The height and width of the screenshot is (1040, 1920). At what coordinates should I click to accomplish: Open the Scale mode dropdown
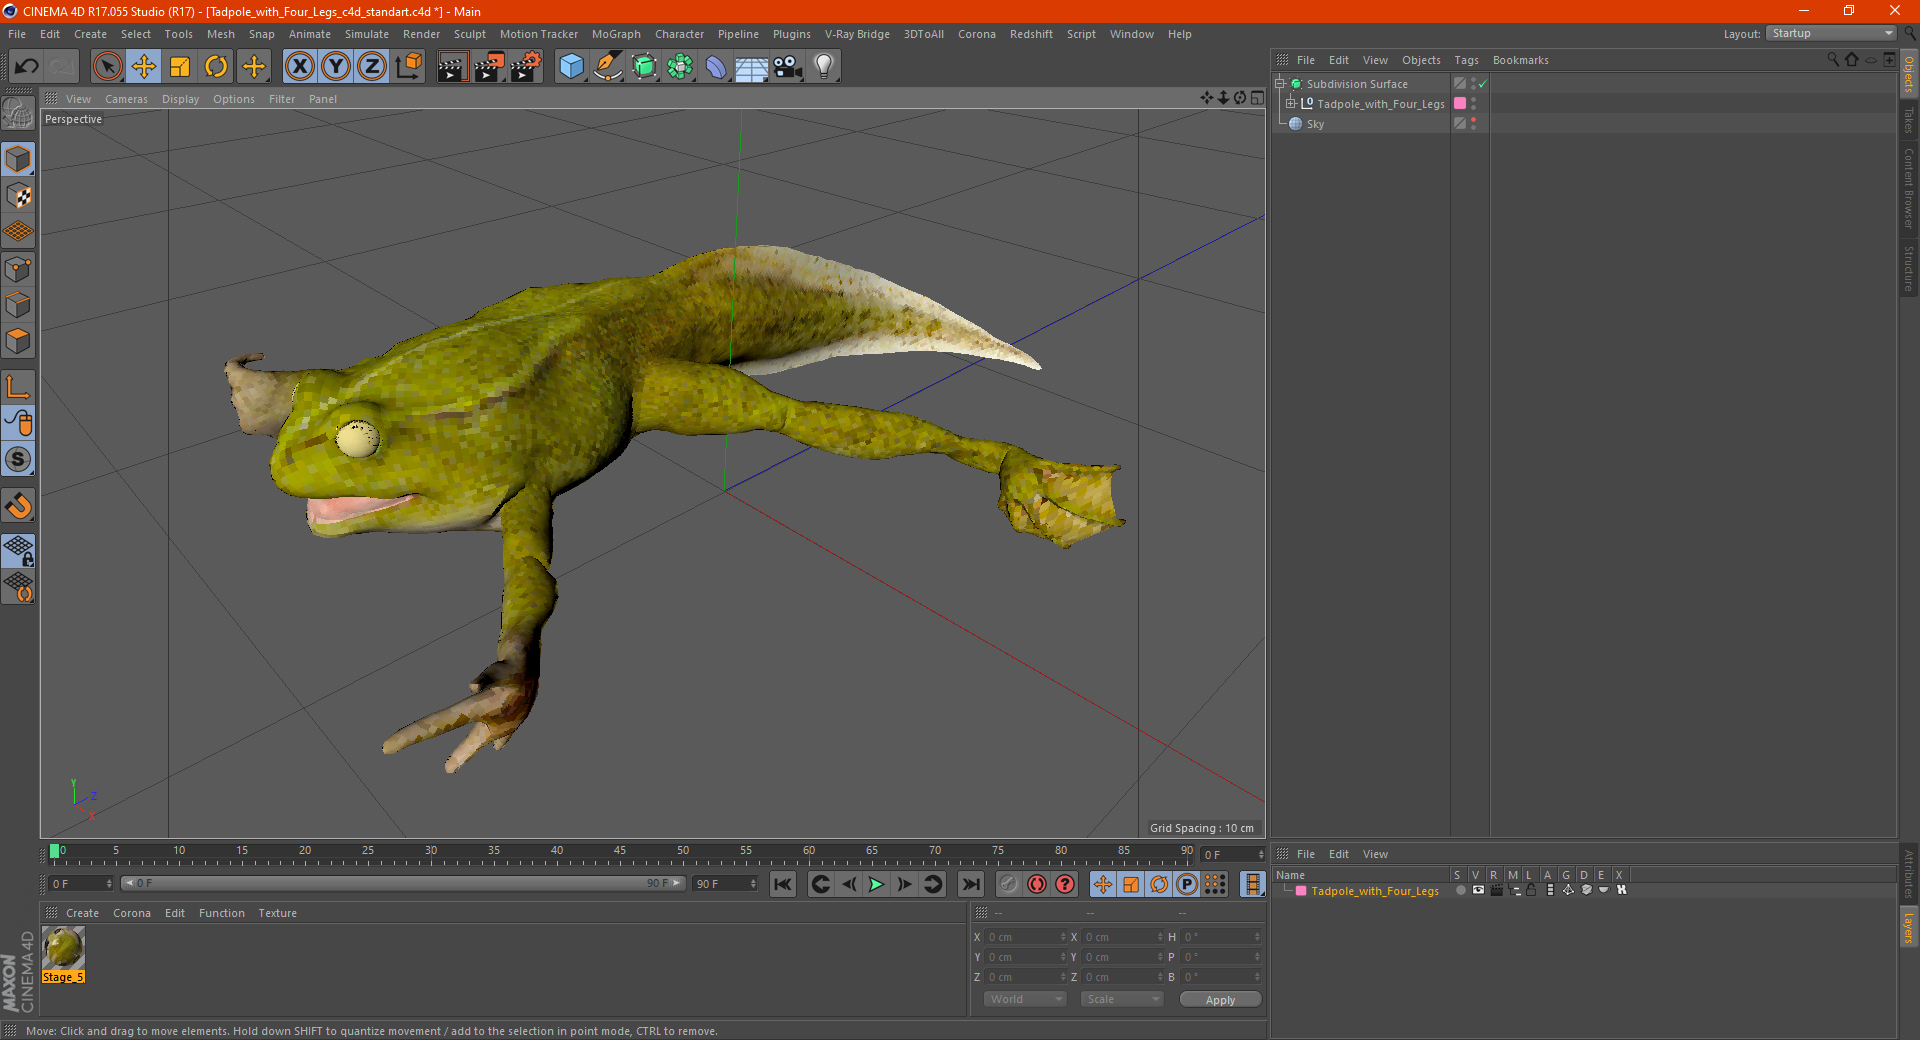click(1122, 999)
